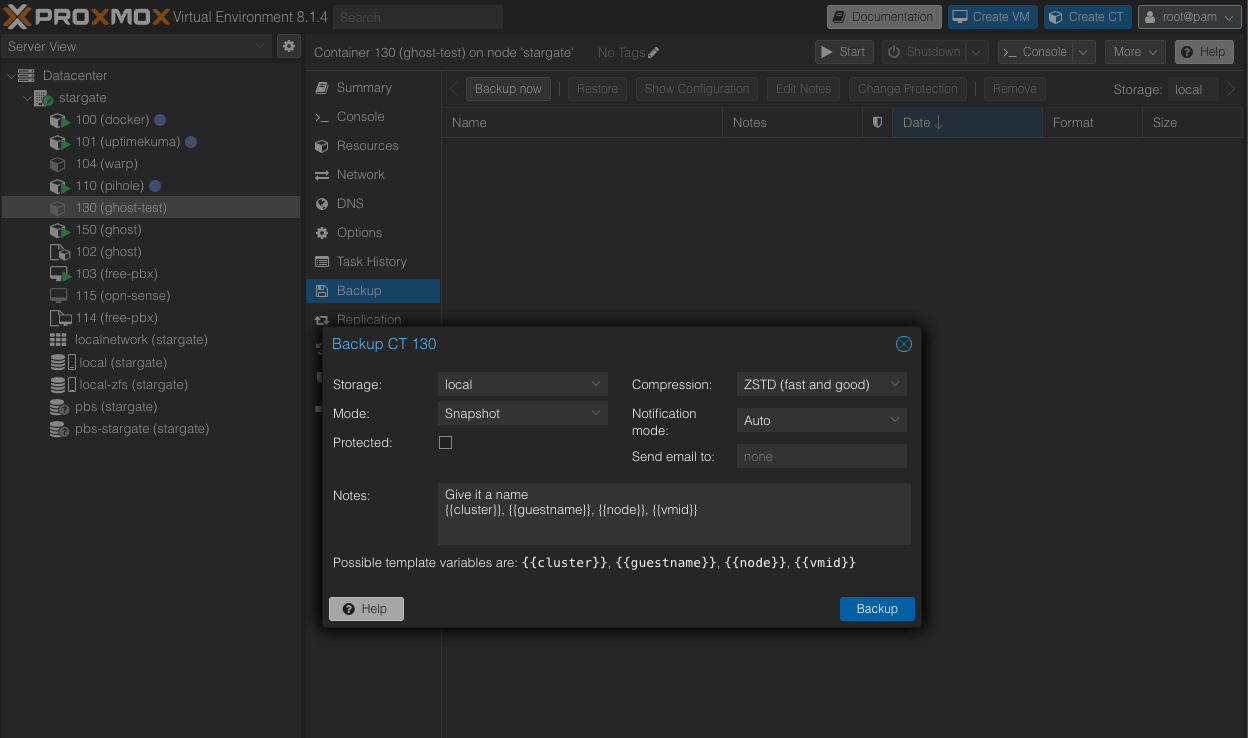
Task: Expand the Compression ZSTD dropdown
Action: (x=821, y=385)
